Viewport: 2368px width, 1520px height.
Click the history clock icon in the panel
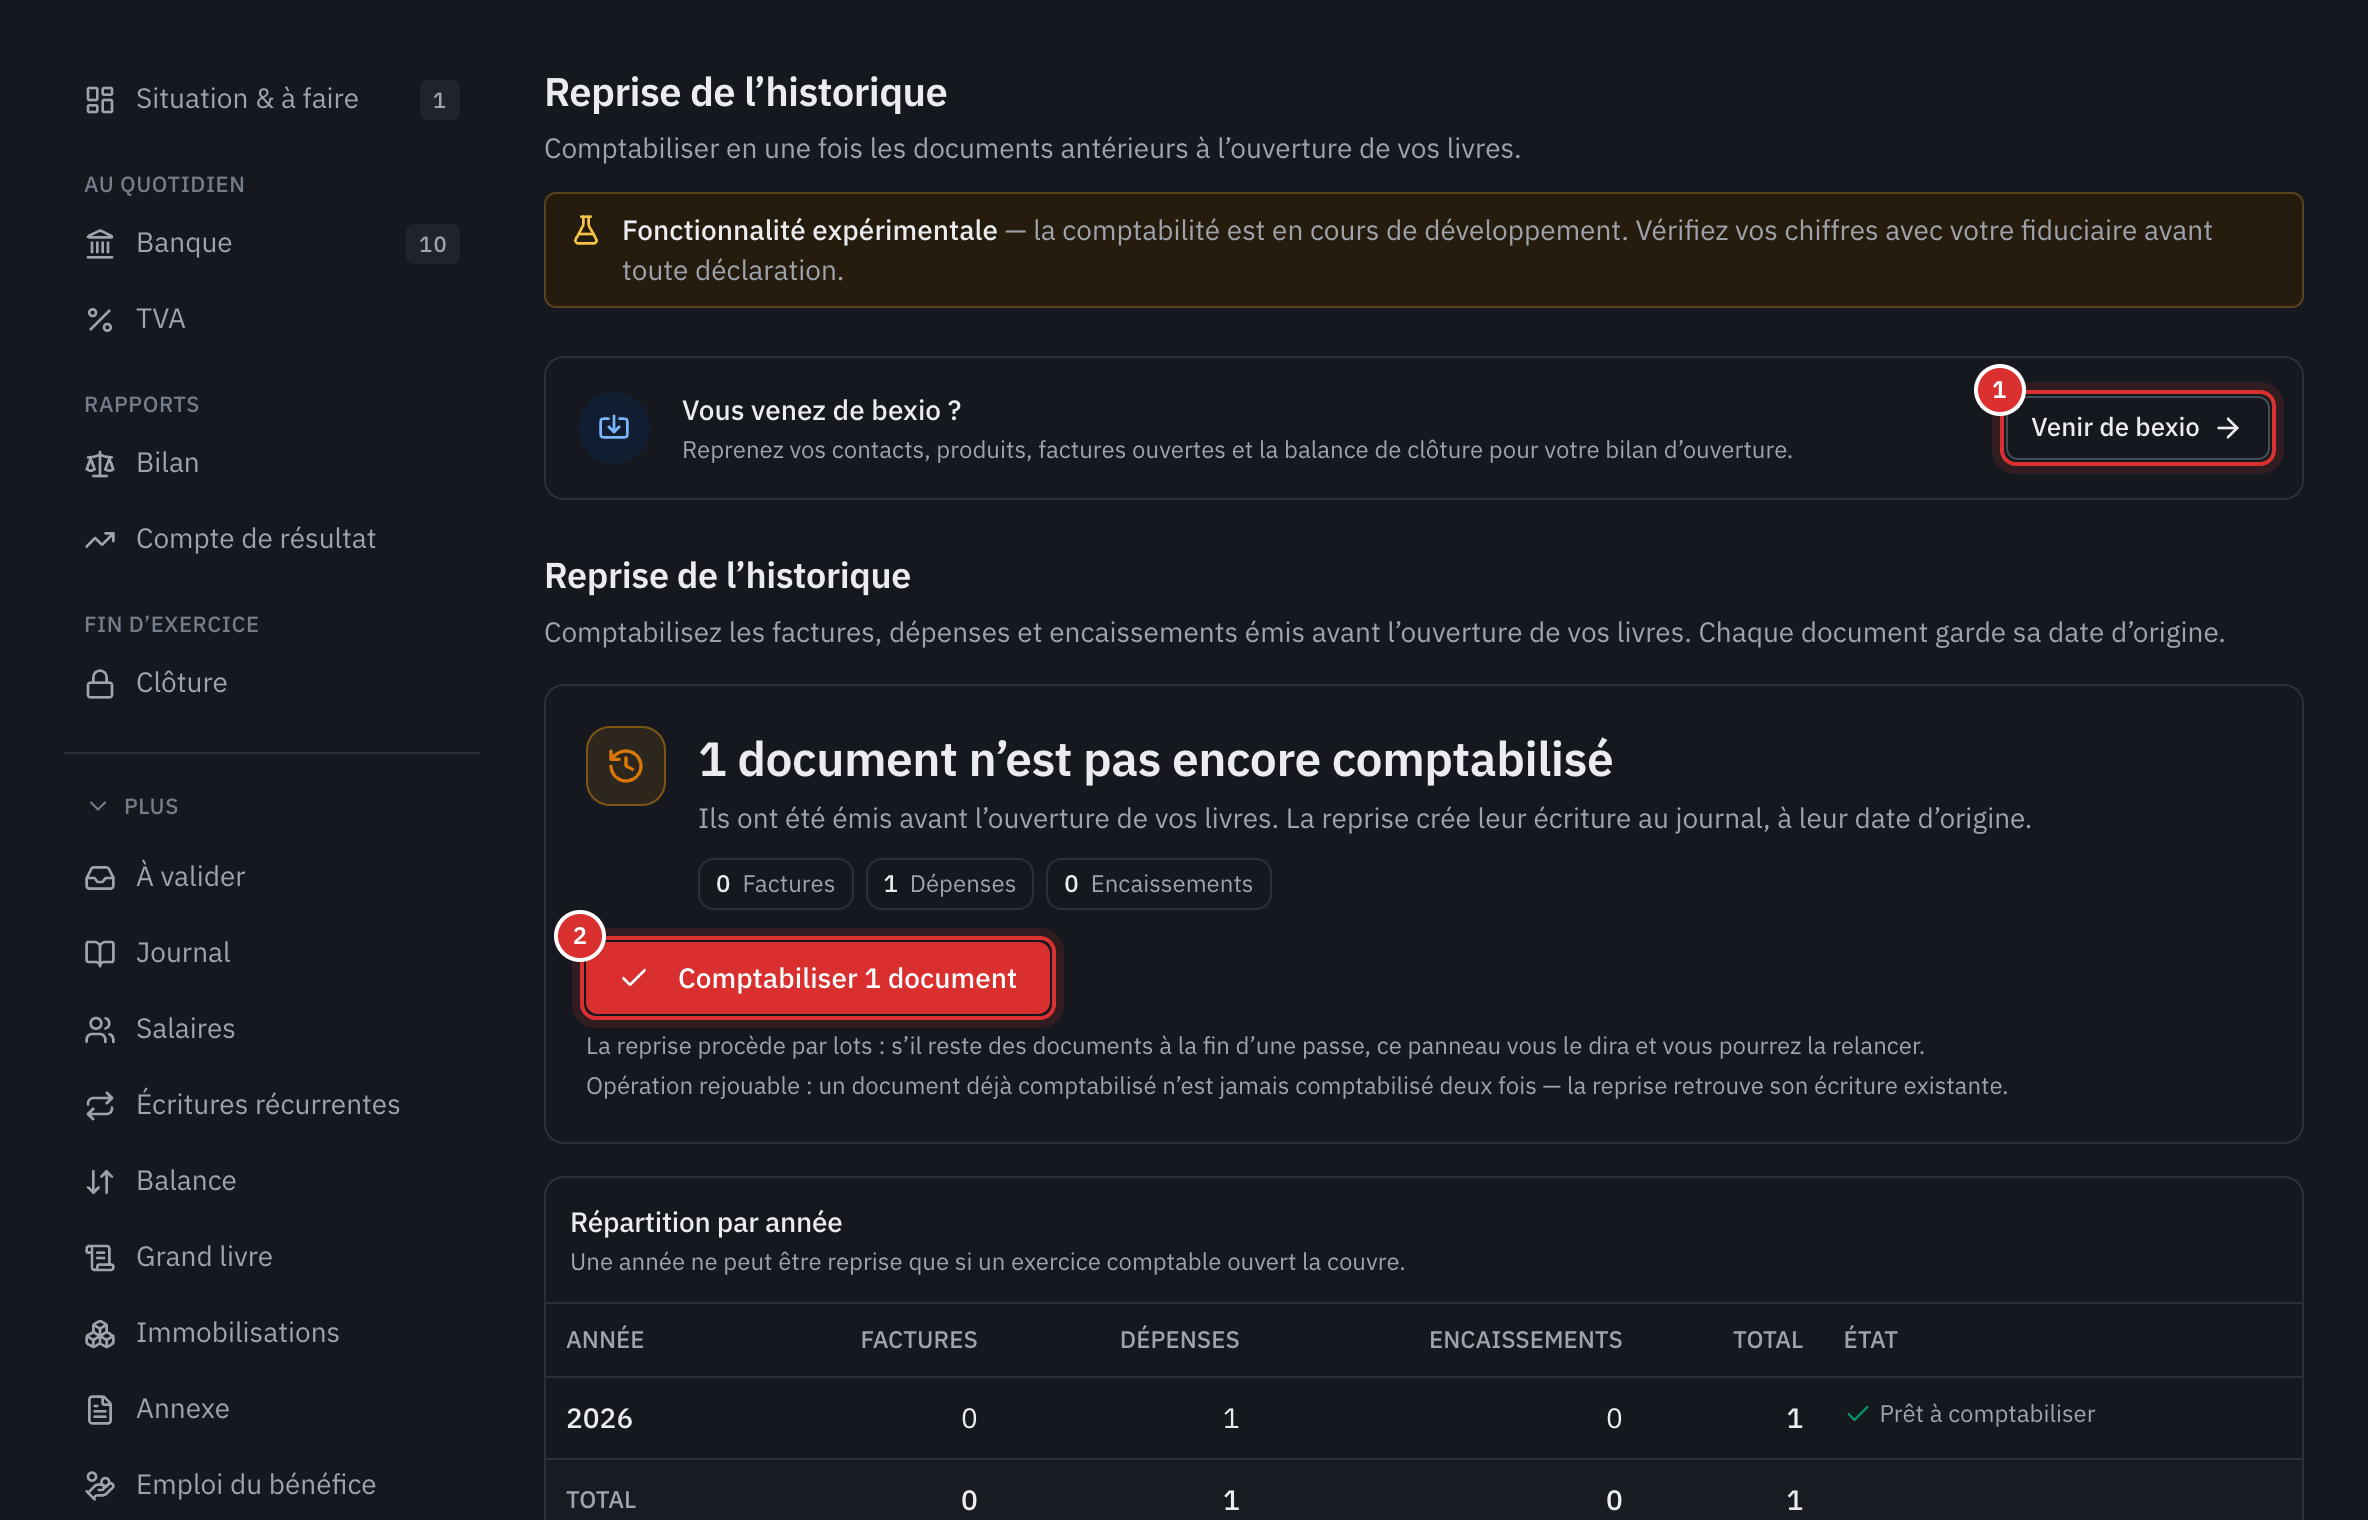click(x=626, y=766)
